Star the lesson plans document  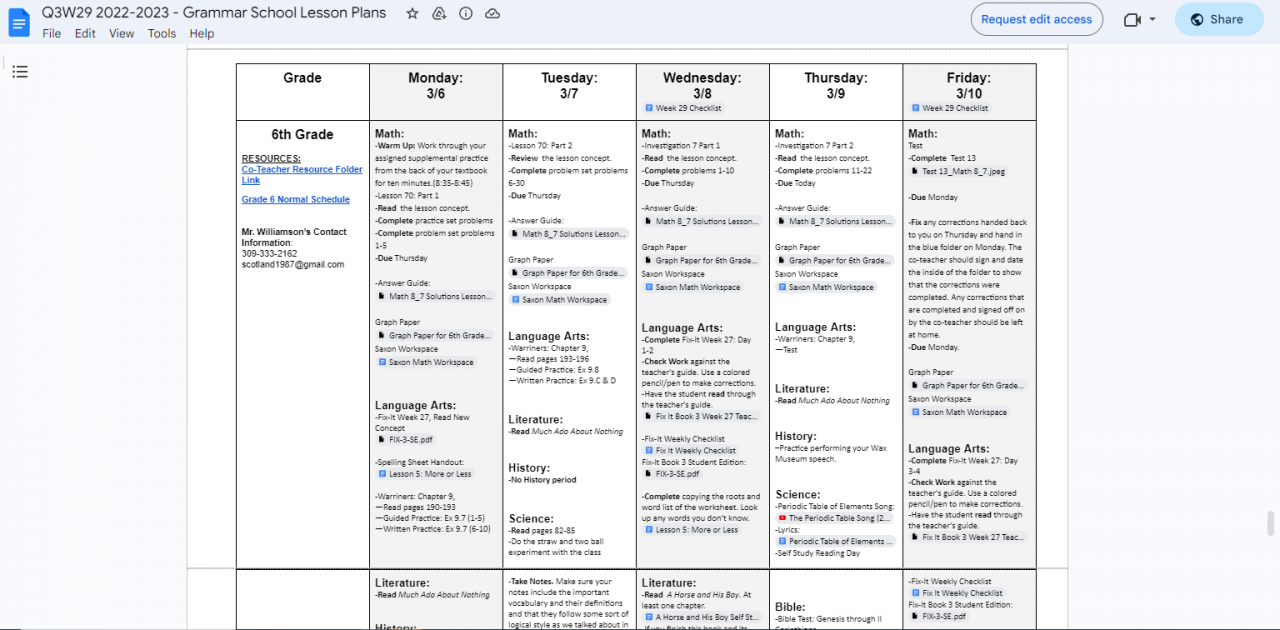[x=411, y=13]
